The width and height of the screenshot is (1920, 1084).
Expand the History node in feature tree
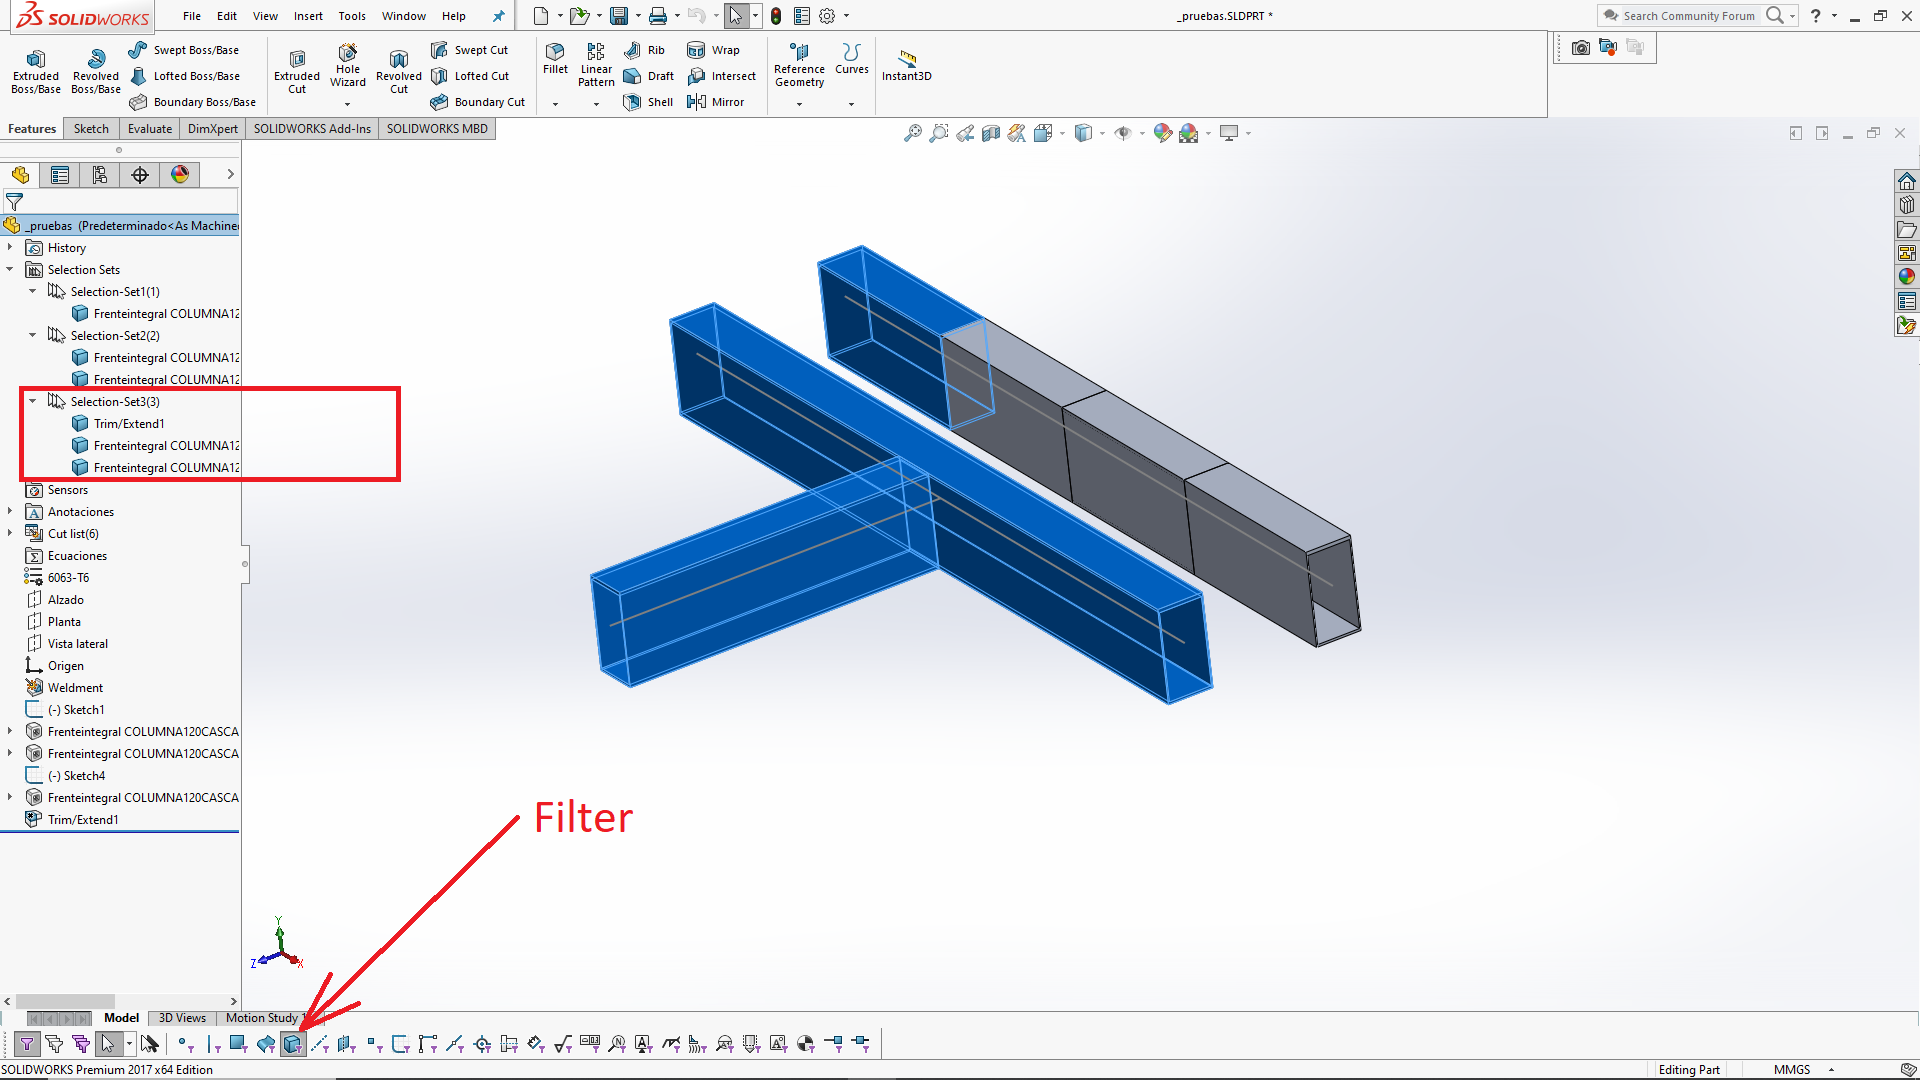[x=10, y=247]
